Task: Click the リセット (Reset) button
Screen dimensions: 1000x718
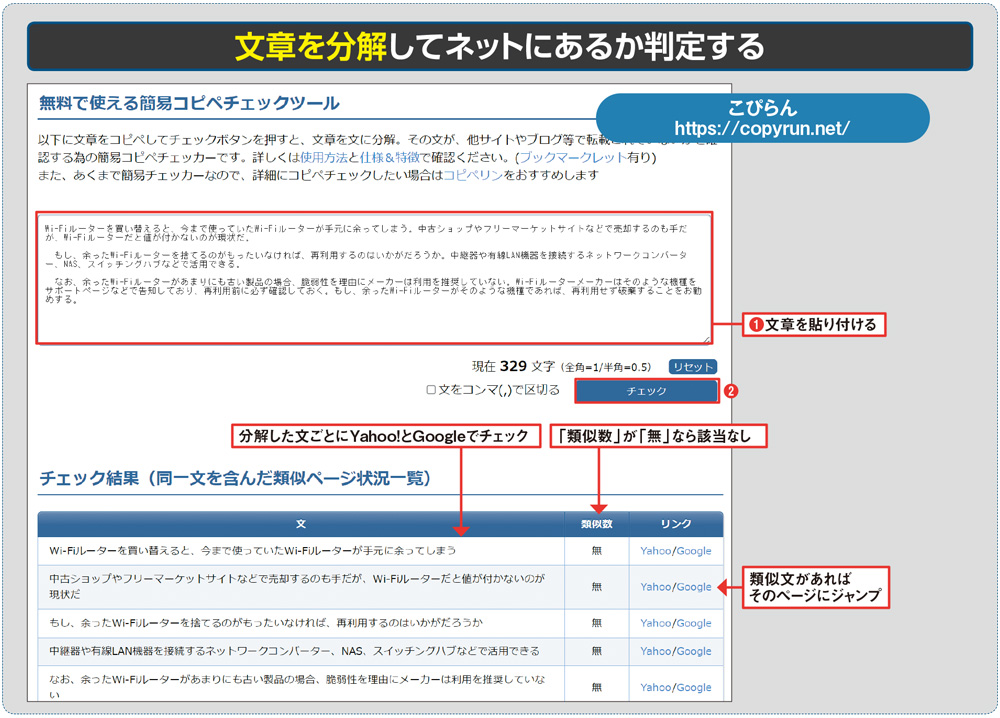Action: point(694,368)
